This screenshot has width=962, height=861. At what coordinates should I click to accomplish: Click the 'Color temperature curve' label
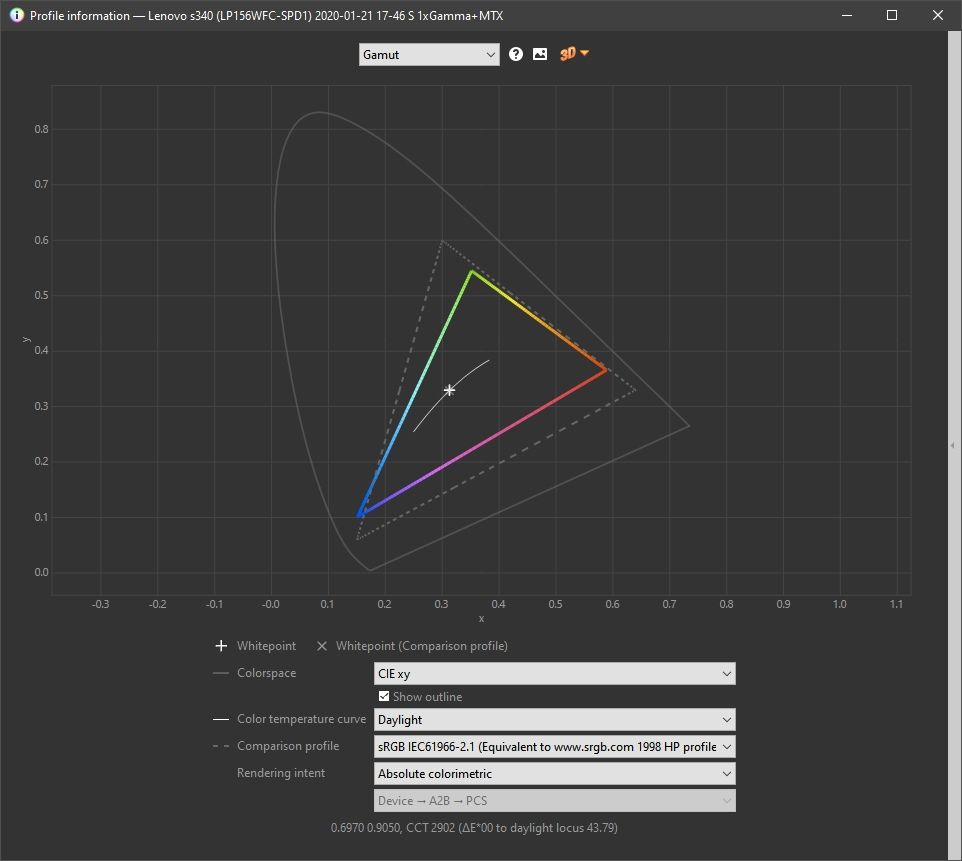click(301, 719)
